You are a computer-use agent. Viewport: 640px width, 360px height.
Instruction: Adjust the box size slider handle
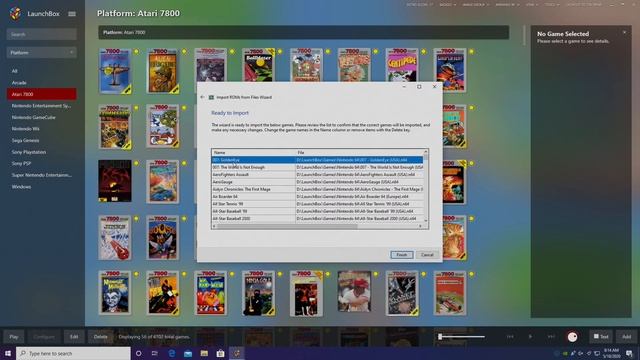click(440, 337)
